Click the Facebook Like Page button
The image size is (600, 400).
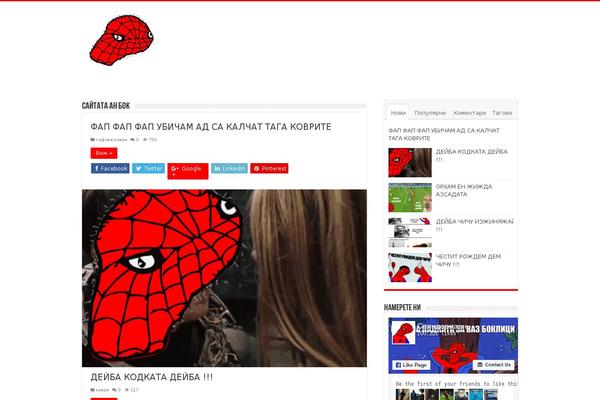[x=411, y=365]
